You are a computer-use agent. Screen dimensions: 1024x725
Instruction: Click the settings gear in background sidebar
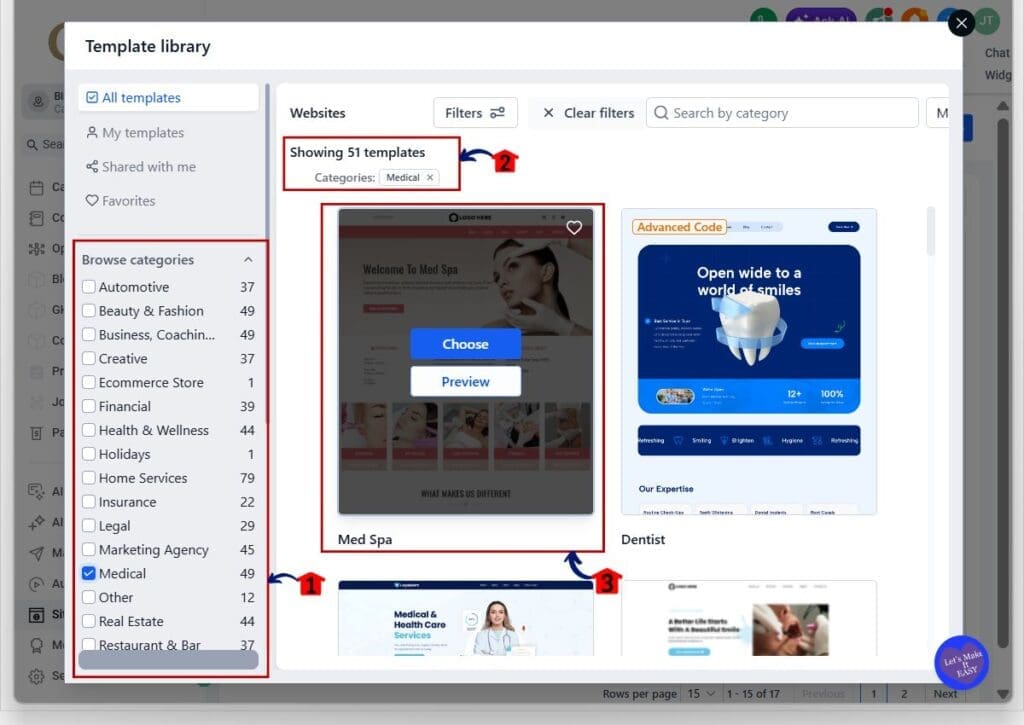click(x=37, y=675)
